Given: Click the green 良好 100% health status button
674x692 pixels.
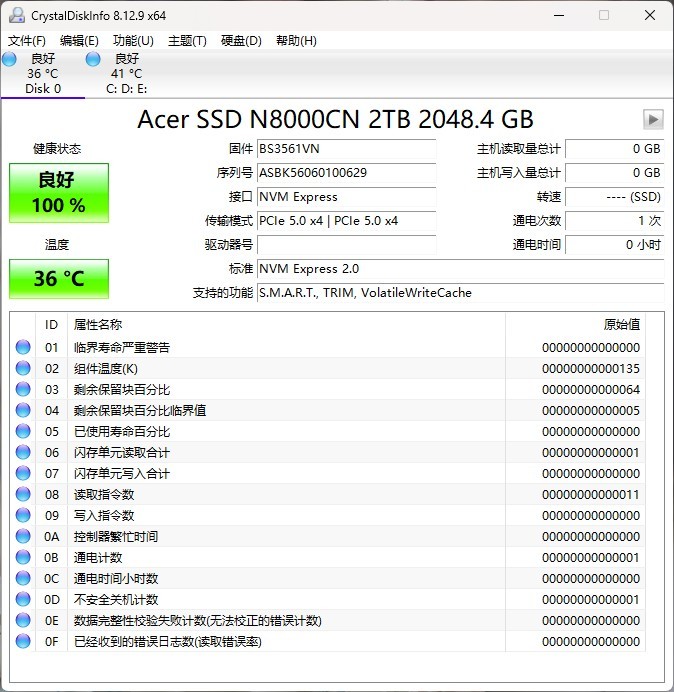Looking at the screenshot, I should [x=59, y=193].
